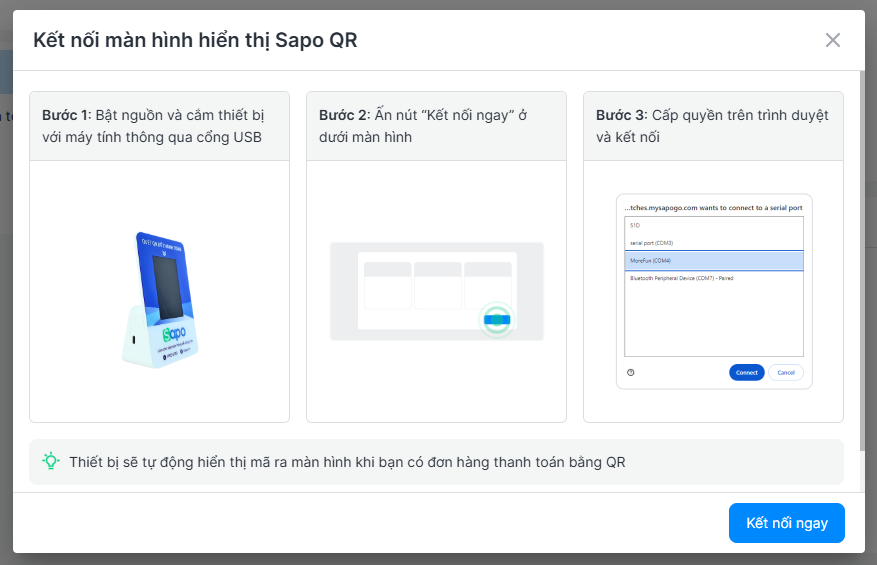This screenshot has width=877, height=565.
Task: Select the "Bước 2" instruction heading
Action: tap(423, 126)
